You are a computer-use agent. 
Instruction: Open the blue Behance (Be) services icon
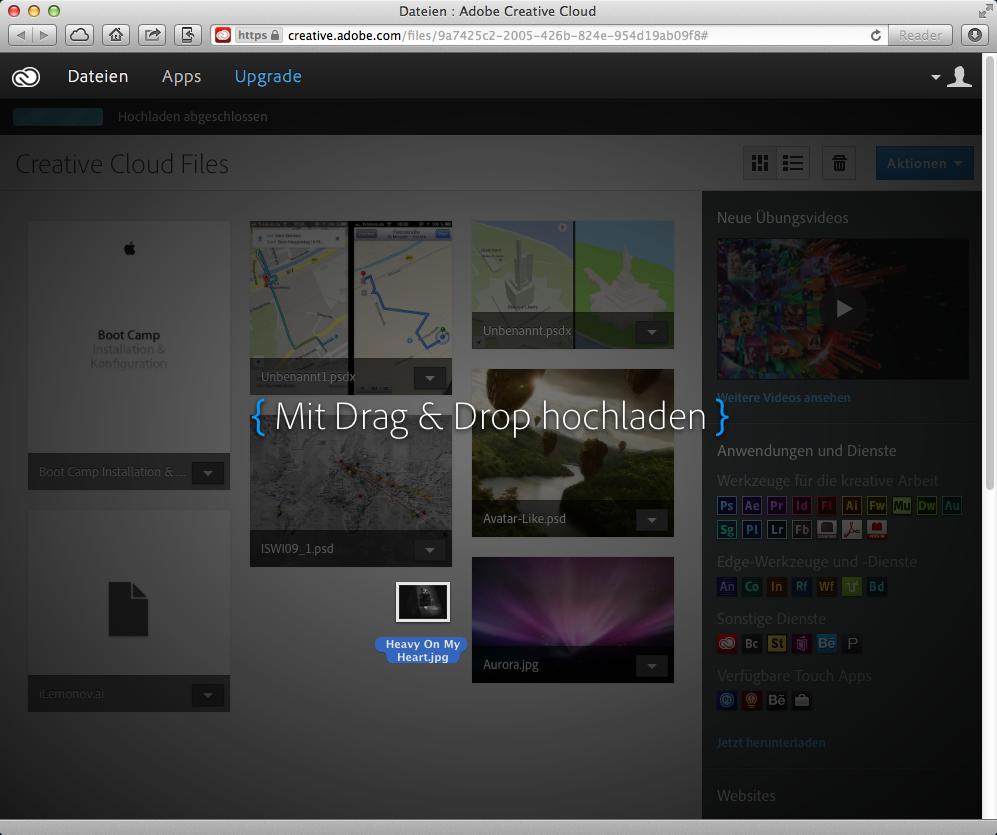pyautogui.click(x=827, y=643)
